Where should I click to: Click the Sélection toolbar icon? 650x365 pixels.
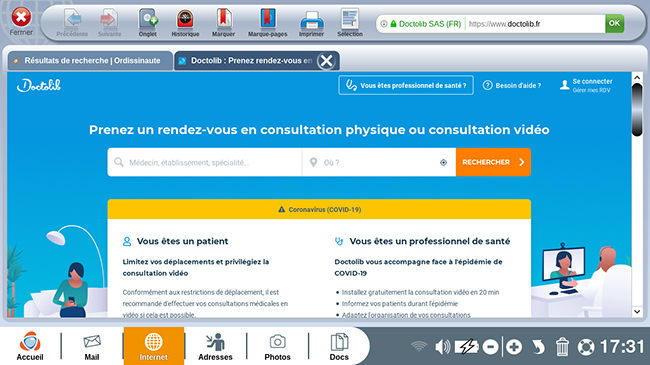coord(349,23)
